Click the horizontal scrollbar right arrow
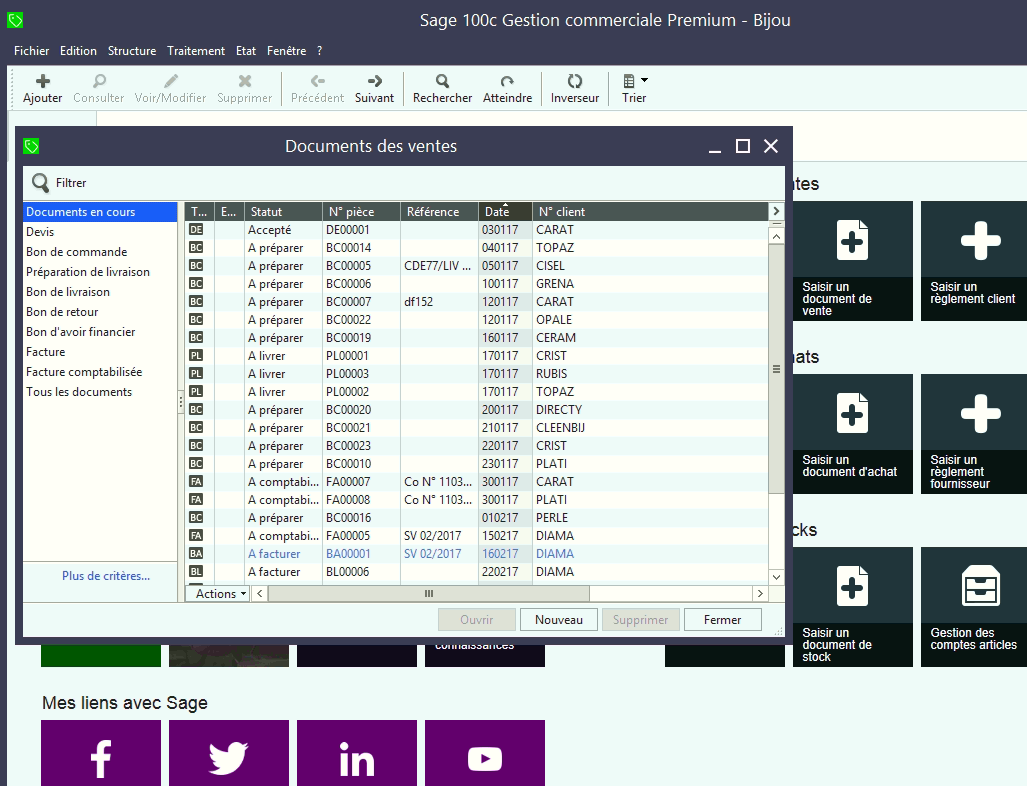 tap(760, 593)
